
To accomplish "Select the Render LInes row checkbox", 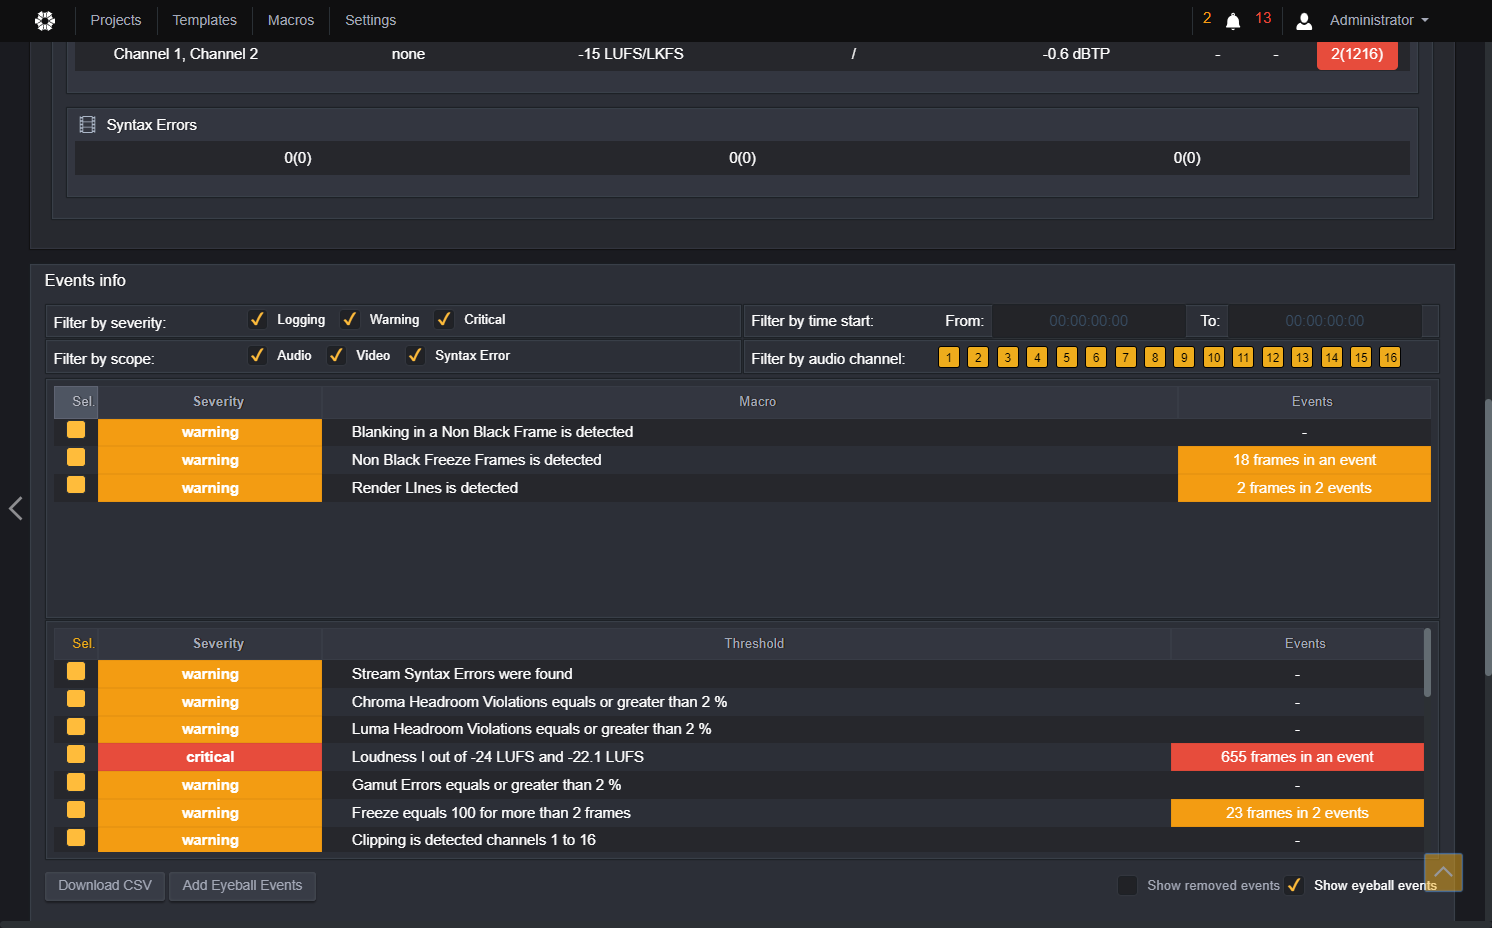I will pos(76,485).
